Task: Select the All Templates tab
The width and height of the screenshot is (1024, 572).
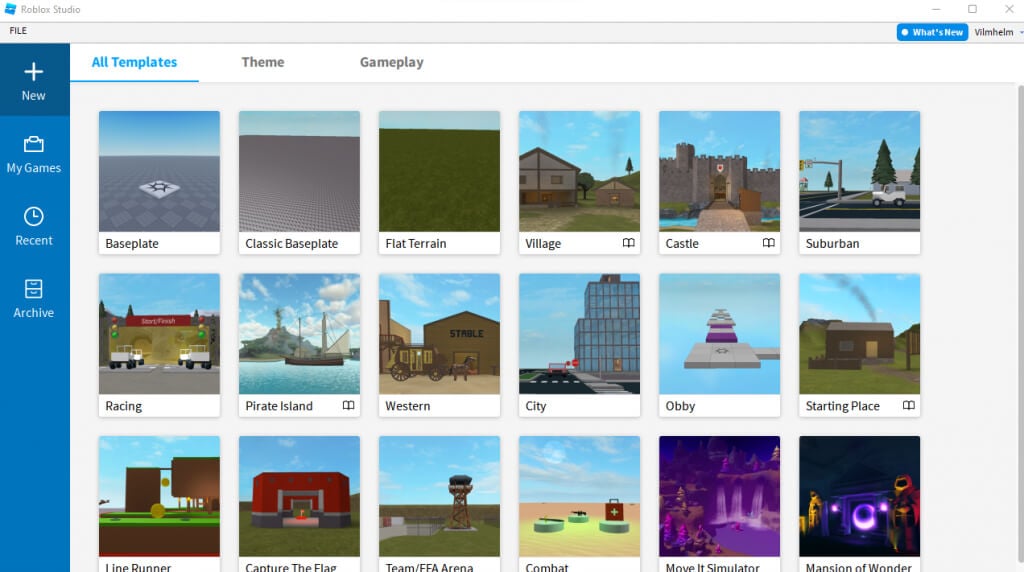Action: (x=134, y=62)
